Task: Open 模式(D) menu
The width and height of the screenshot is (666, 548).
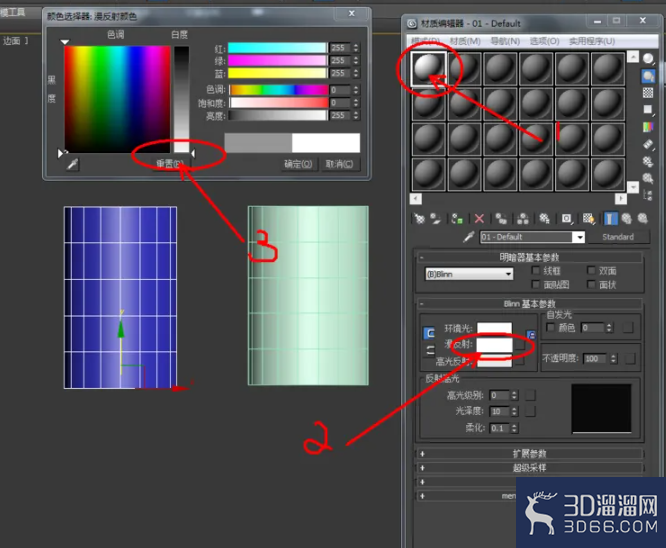Action: point(425,41)
